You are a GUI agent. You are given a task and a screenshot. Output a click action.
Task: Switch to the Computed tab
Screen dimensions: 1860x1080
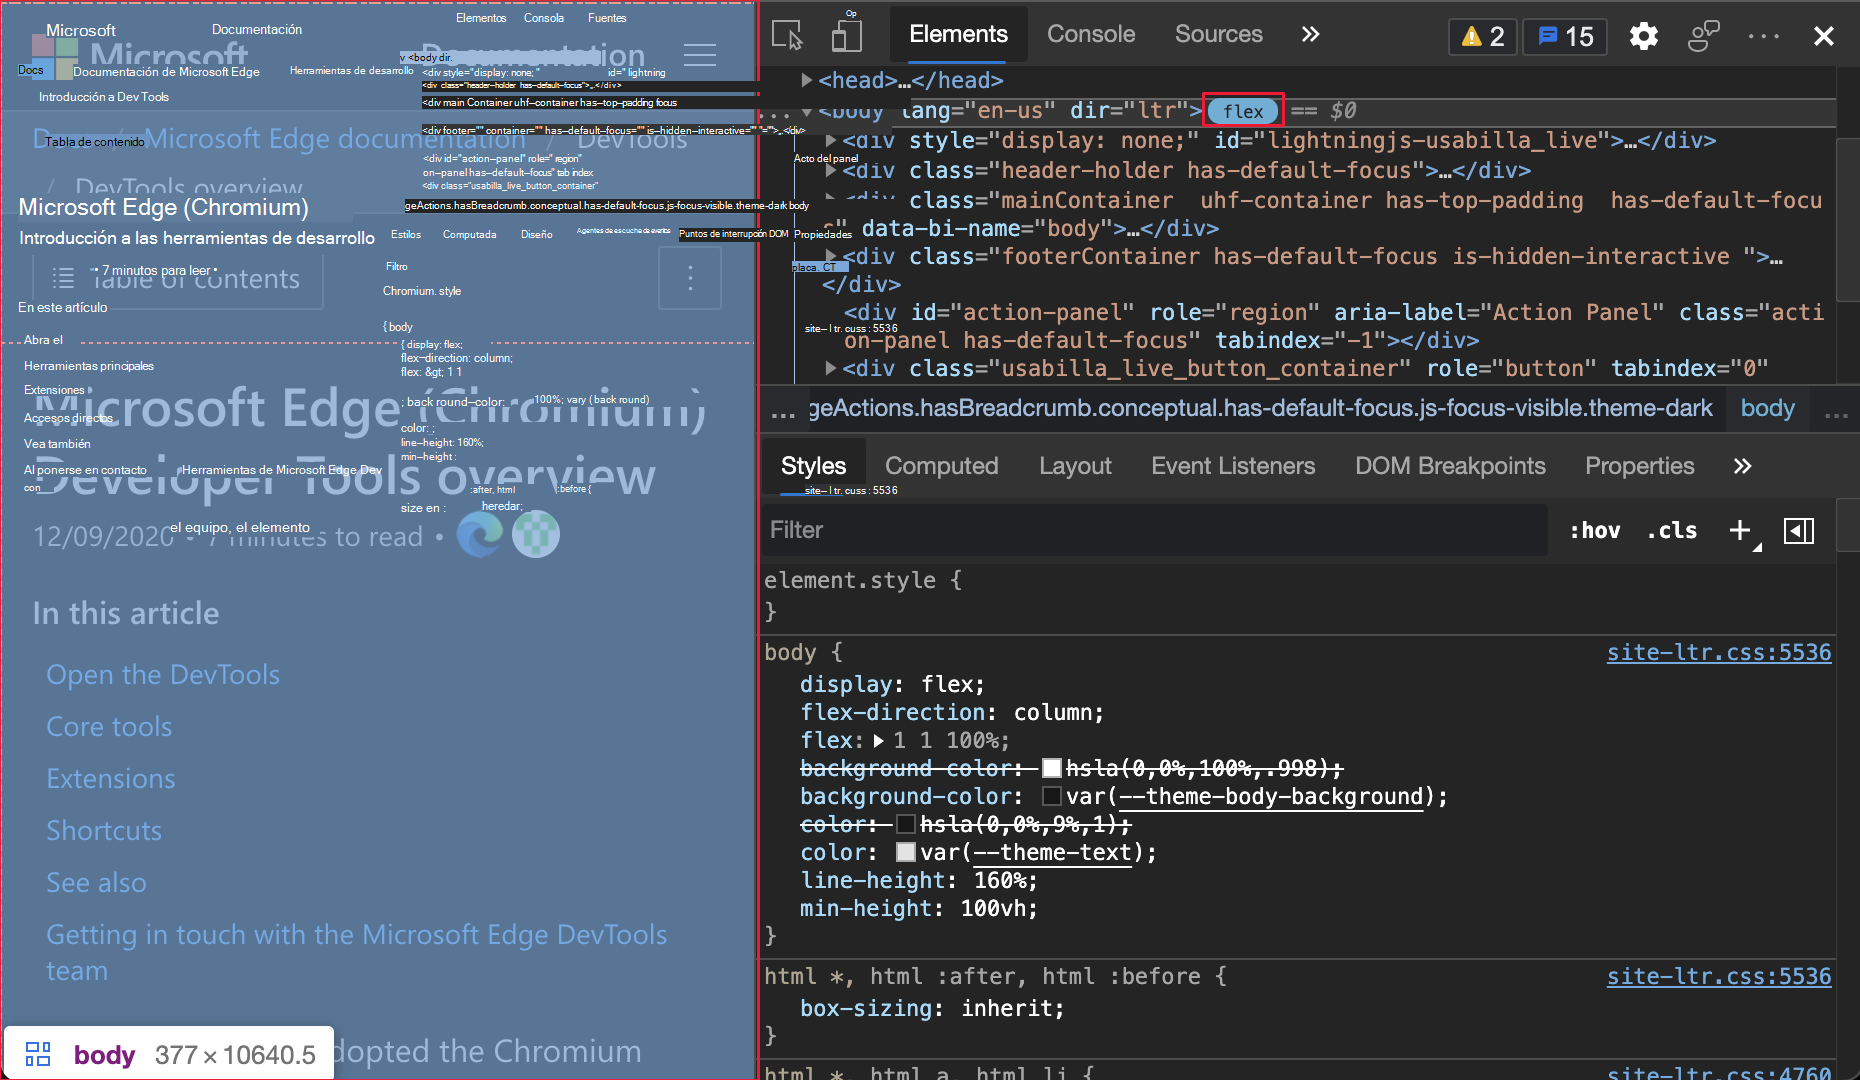tap(940, 465)
